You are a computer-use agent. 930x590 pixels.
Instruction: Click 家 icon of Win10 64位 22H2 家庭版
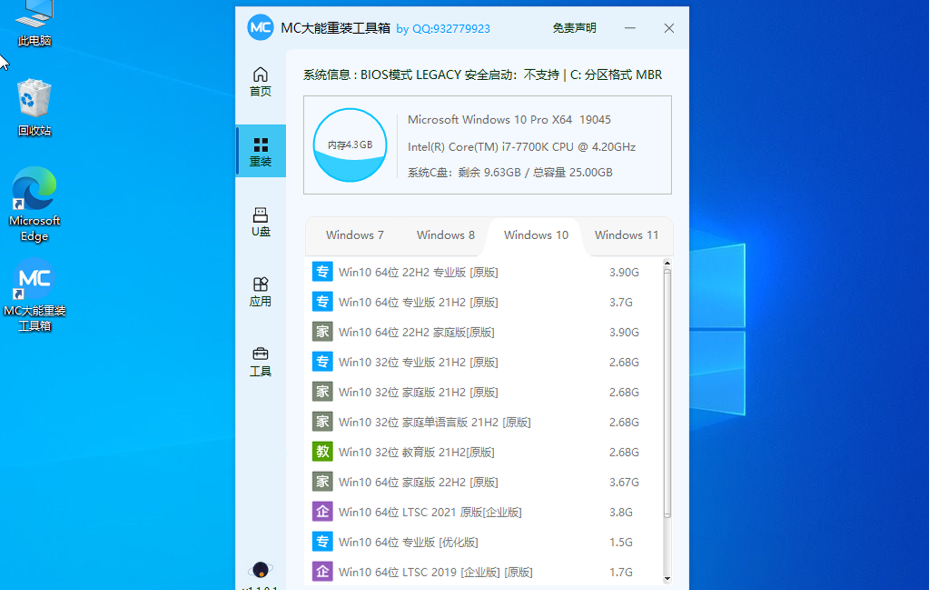pyautogui.click(x=323, y=331)
